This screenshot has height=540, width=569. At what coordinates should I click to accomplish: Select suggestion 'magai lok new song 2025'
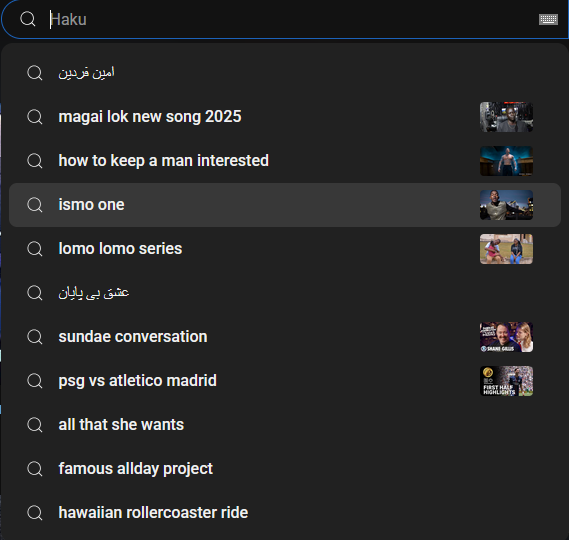[285, 117]
